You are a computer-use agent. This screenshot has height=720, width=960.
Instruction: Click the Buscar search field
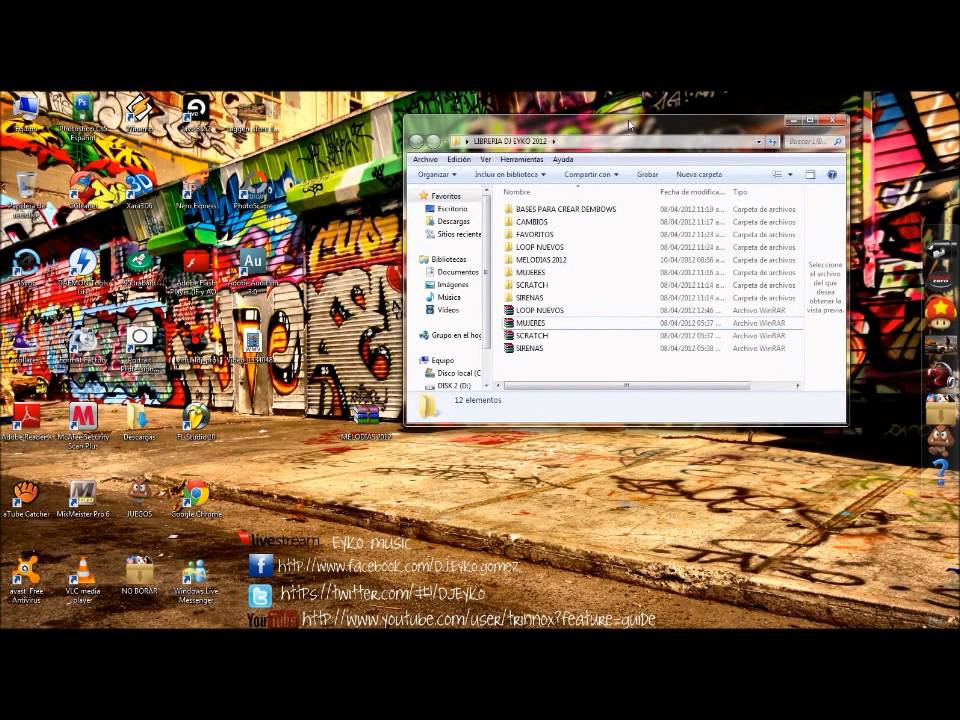click(x=814, y=141)
